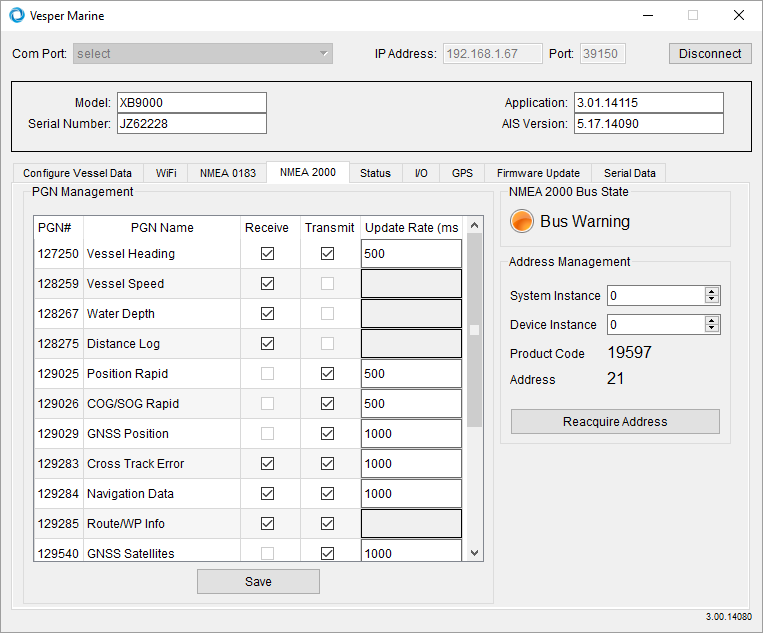Edit Navigation Data update rate field
The image size is (763, 633).
pyautogui.click(x=411, y=494)
